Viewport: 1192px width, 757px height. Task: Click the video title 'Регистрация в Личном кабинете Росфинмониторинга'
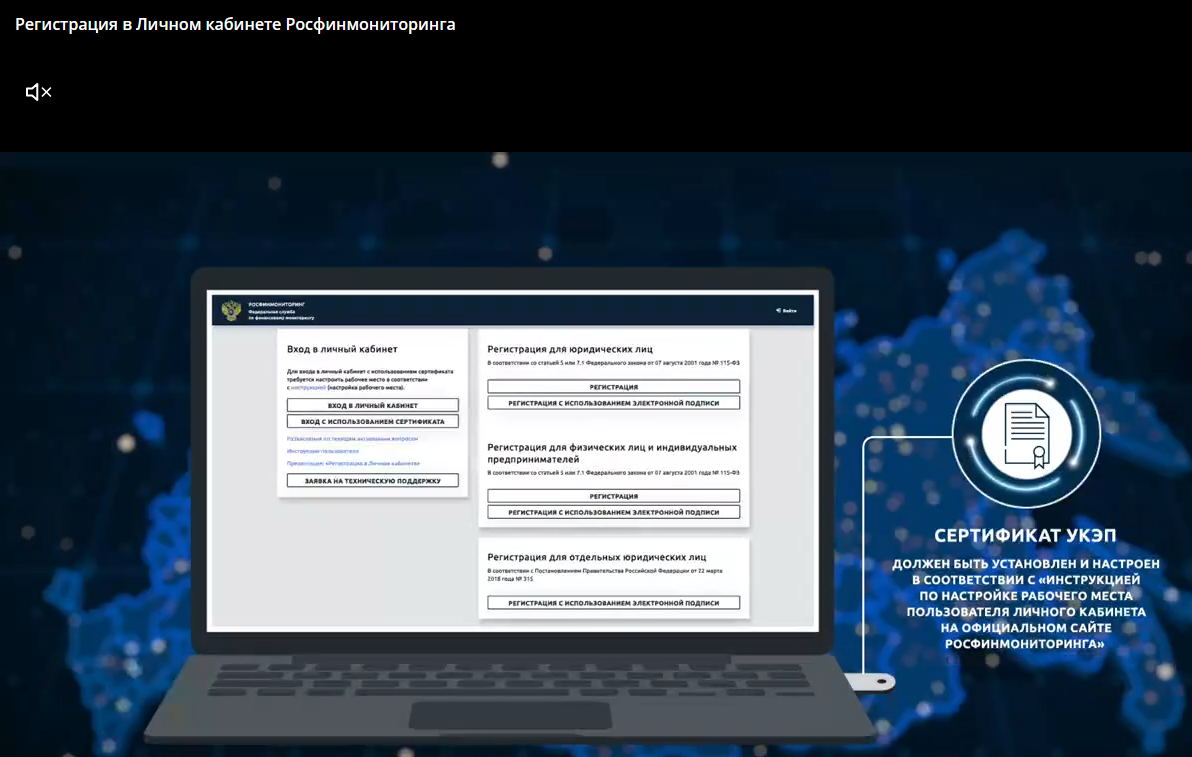[x=235, y=24]
